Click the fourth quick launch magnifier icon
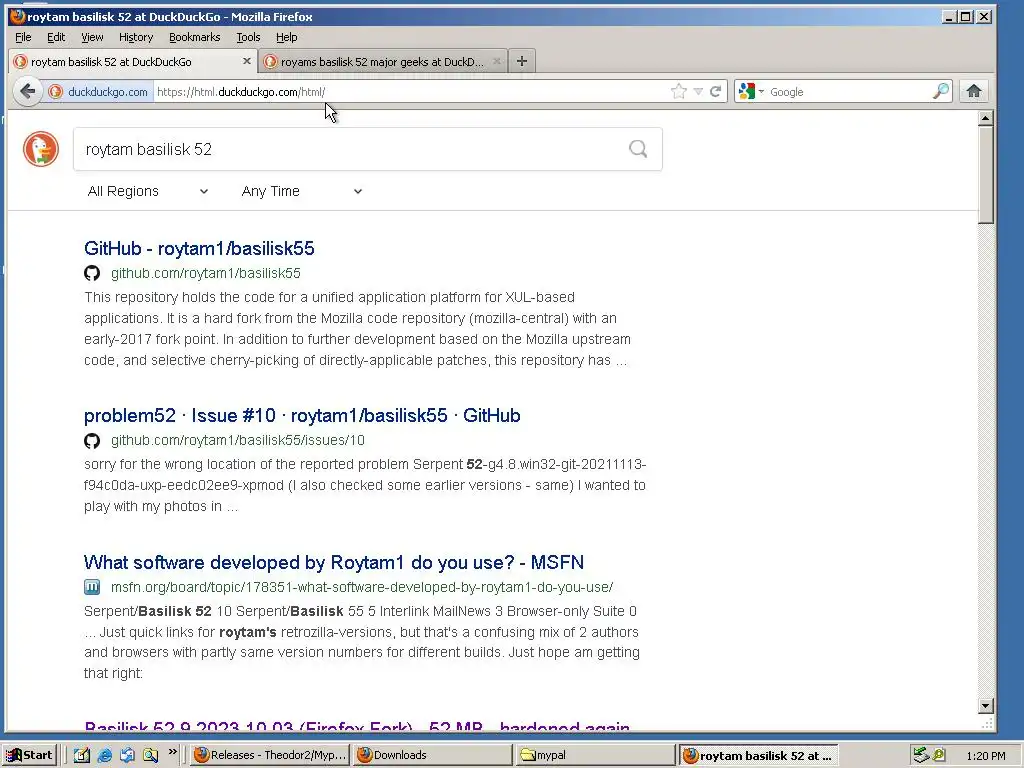The image size is (1024, 768). pos(150,755)
